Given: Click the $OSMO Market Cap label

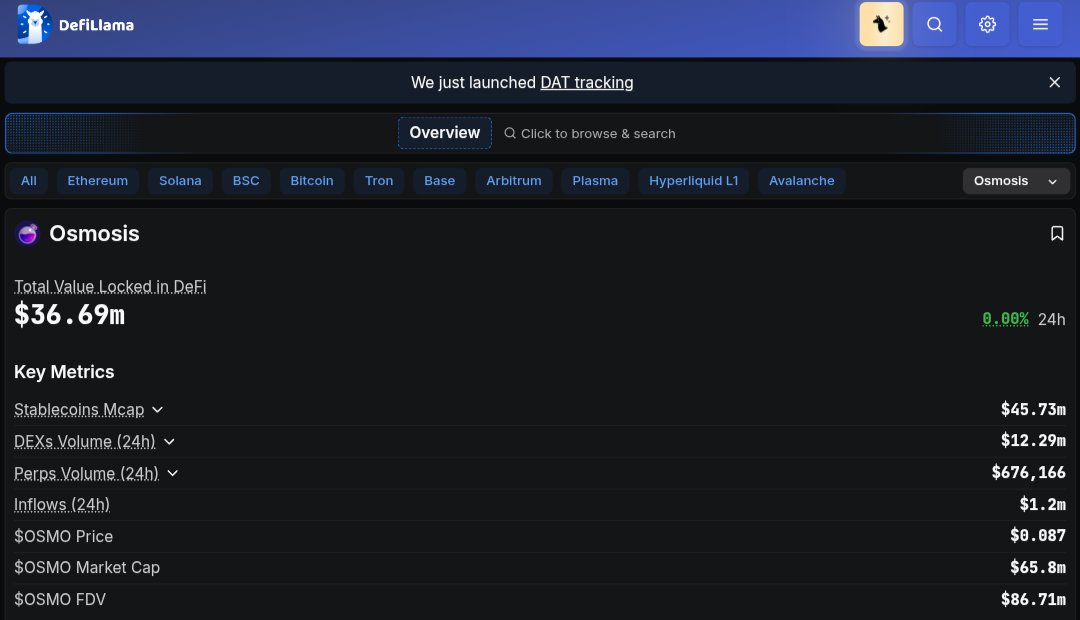Looking at the screenshot, I should [87, 568].
